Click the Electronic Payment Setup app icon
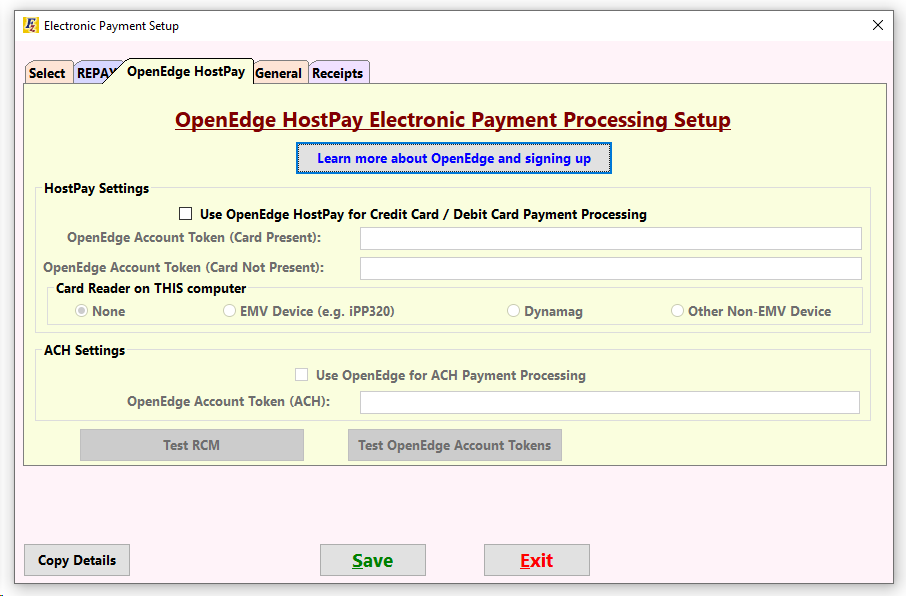The height and width of the screenshot is (596, 906). [x=31, y=25]
